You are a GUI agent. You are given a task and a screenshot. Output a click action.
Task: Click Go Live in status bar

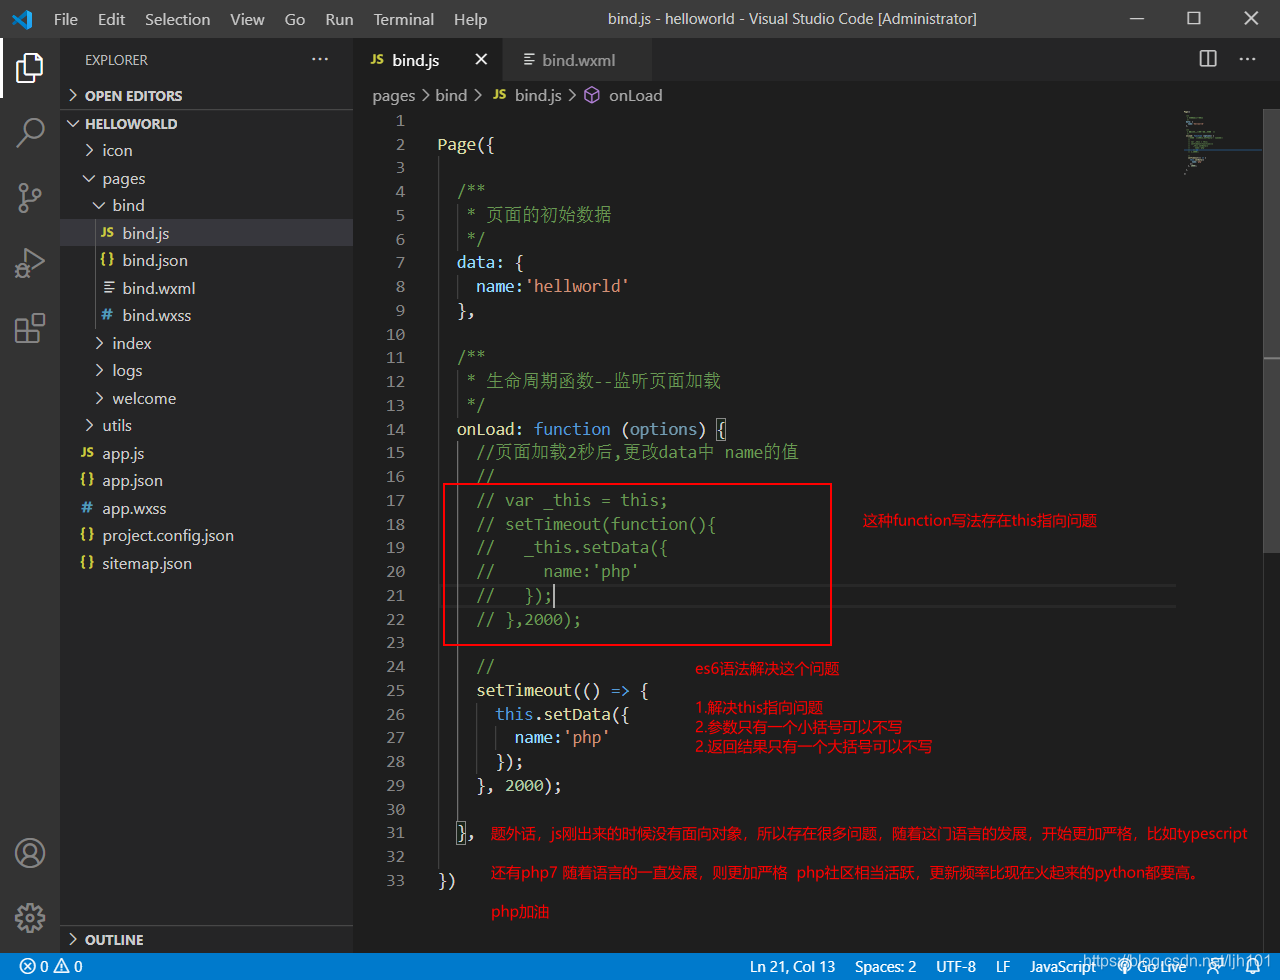tap(1152, 966)
